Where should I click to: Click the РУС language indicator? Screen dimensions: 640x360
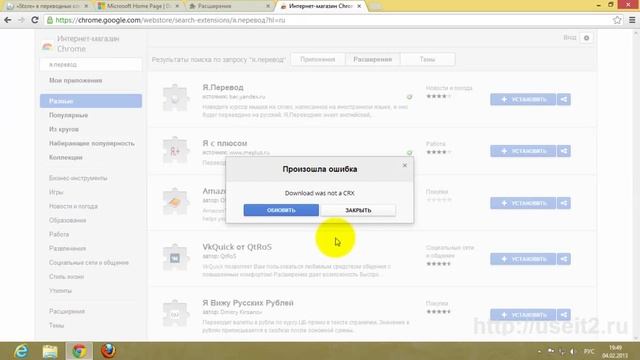click(589, 351)
